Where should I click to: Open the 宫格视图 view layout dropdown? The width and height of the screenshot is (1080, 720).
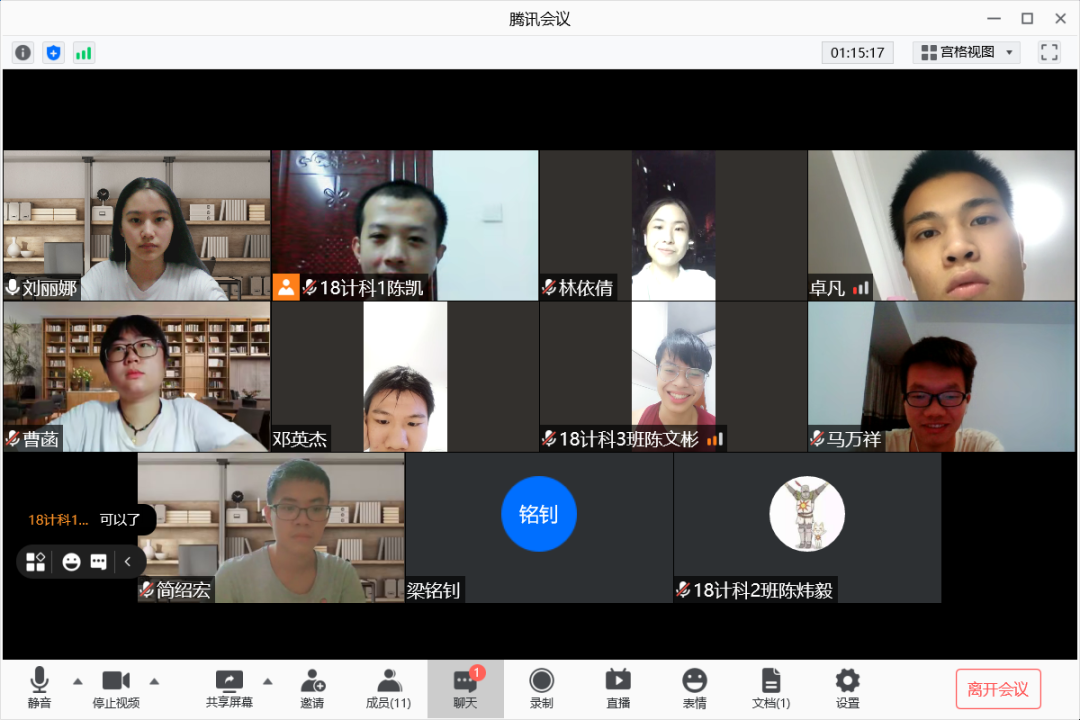point(967,52)
